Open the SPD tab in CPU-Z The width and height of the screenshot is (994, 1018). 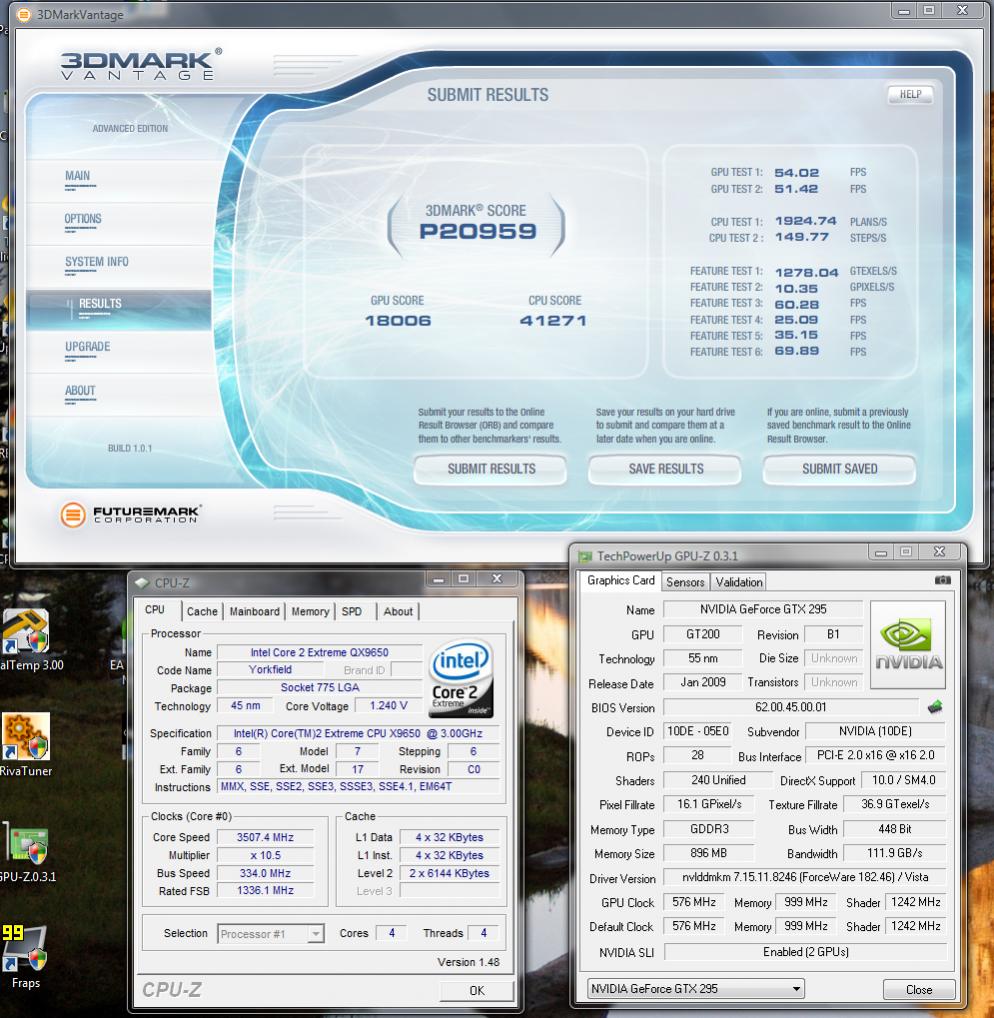352,612
